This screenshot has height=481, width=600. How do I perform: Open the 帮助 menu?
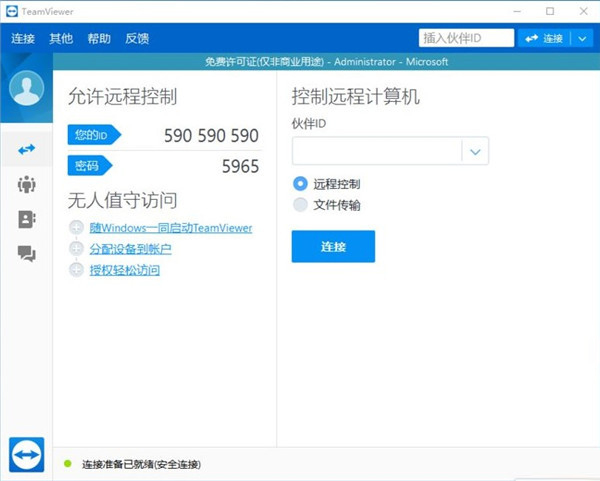click(x=99, y=38)
